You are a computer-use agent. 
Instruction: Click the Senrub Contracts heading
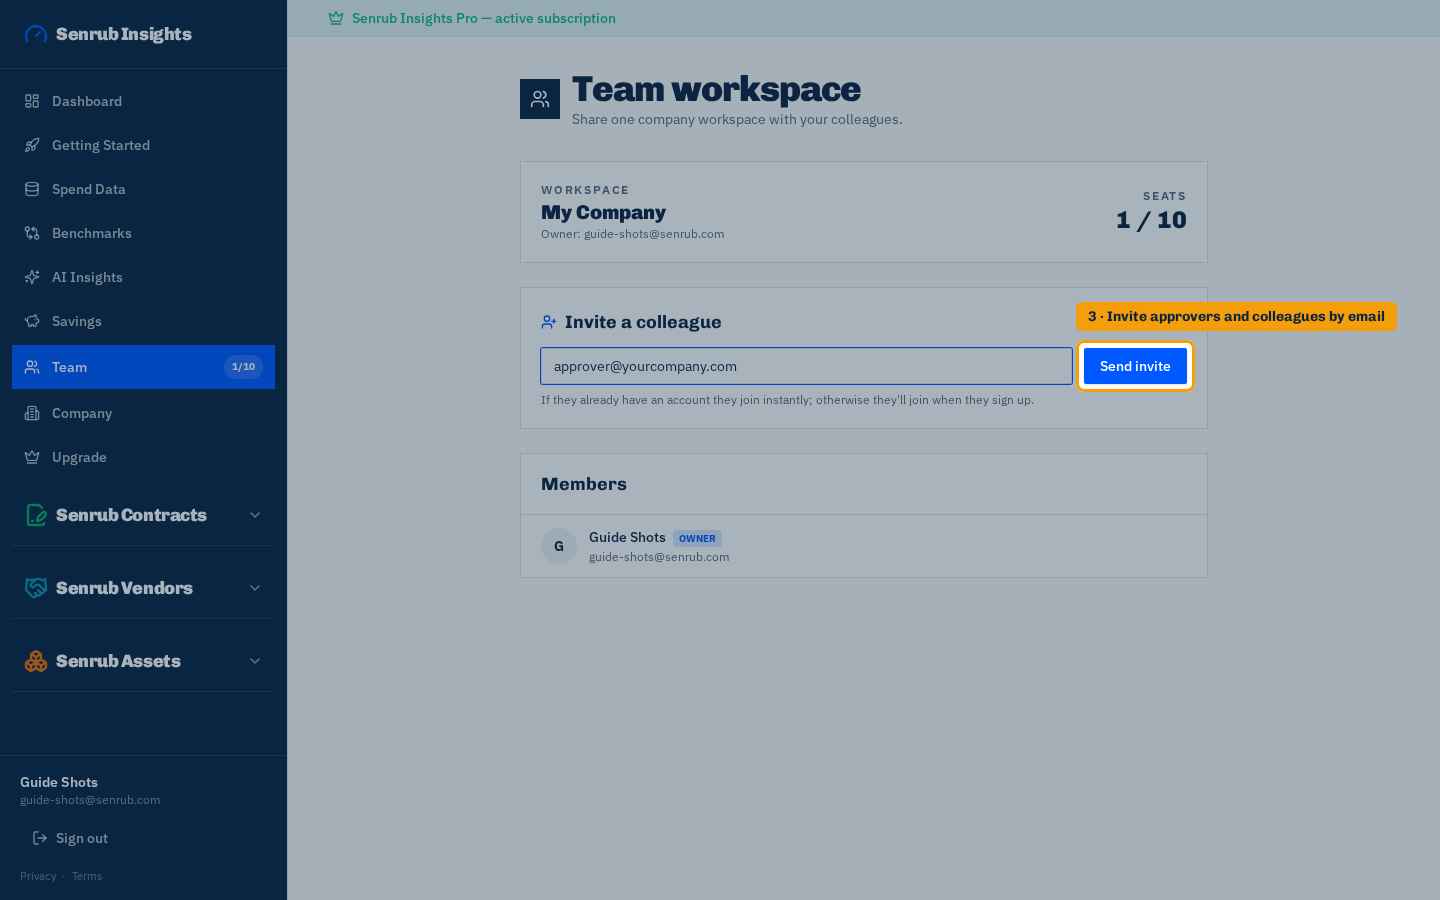coord(131,515)
